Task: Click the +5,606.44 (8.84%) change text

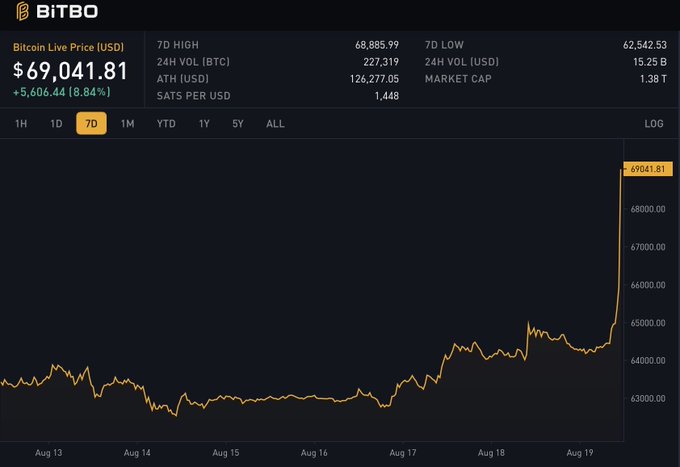Action: click(x=62, y=92)
